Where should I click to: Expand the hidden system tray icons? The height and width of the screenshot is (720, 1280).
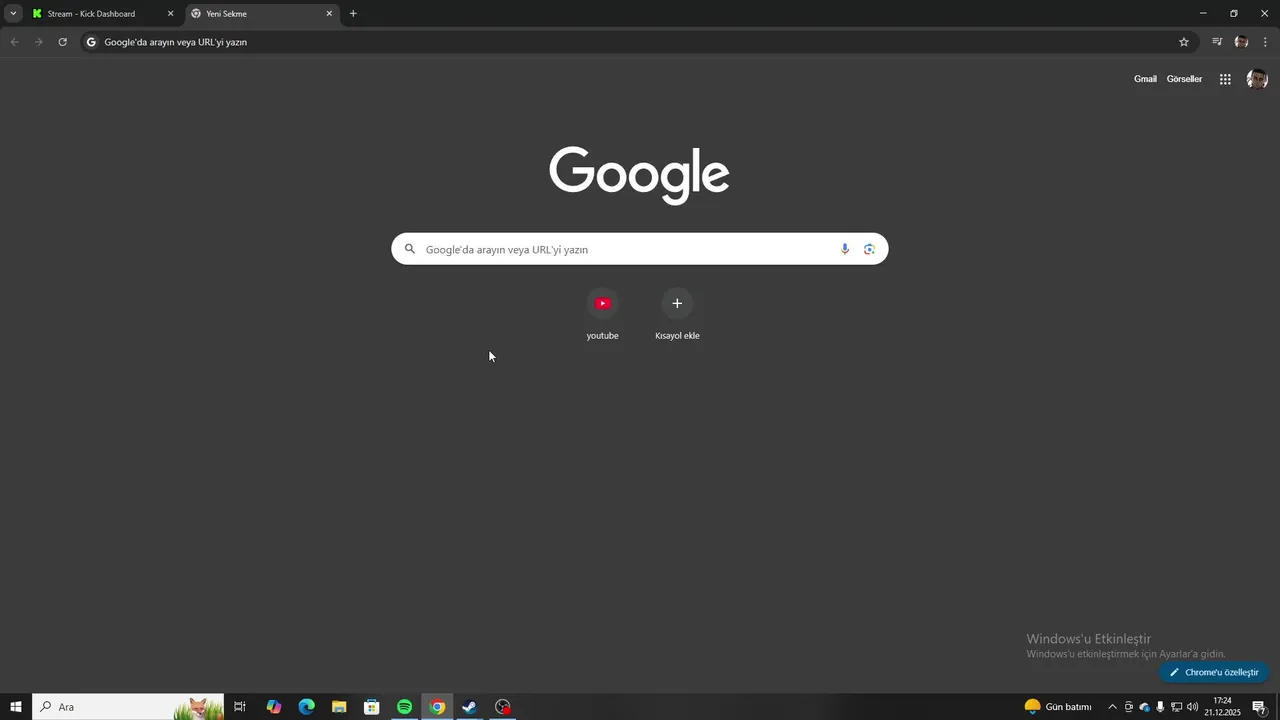(x=1112, y=707)
